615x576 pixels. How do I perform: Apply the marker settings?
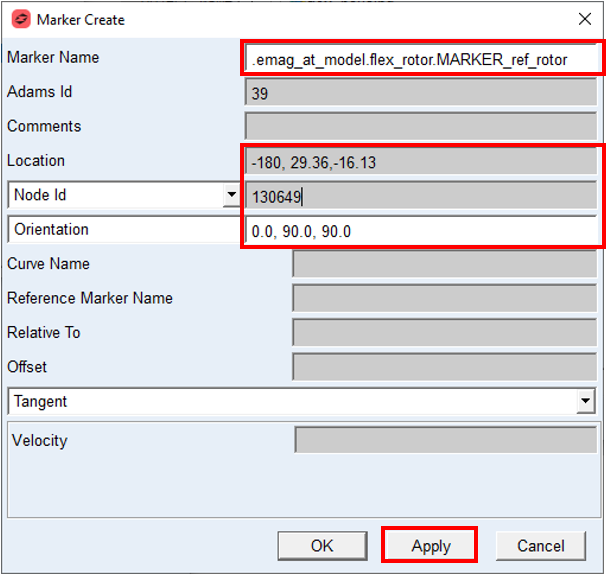(x=430, y=546)
